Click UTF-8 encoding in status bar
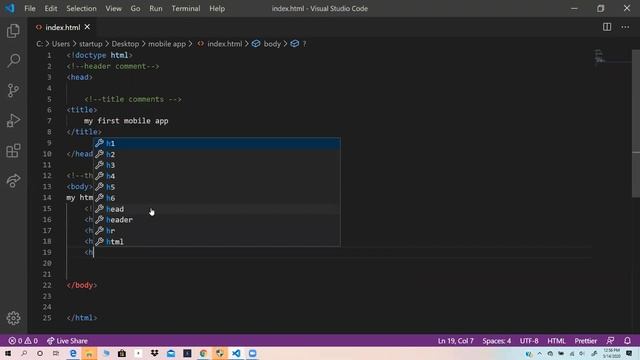The height and width of the screenshot is (360, 640). [529, 341]
